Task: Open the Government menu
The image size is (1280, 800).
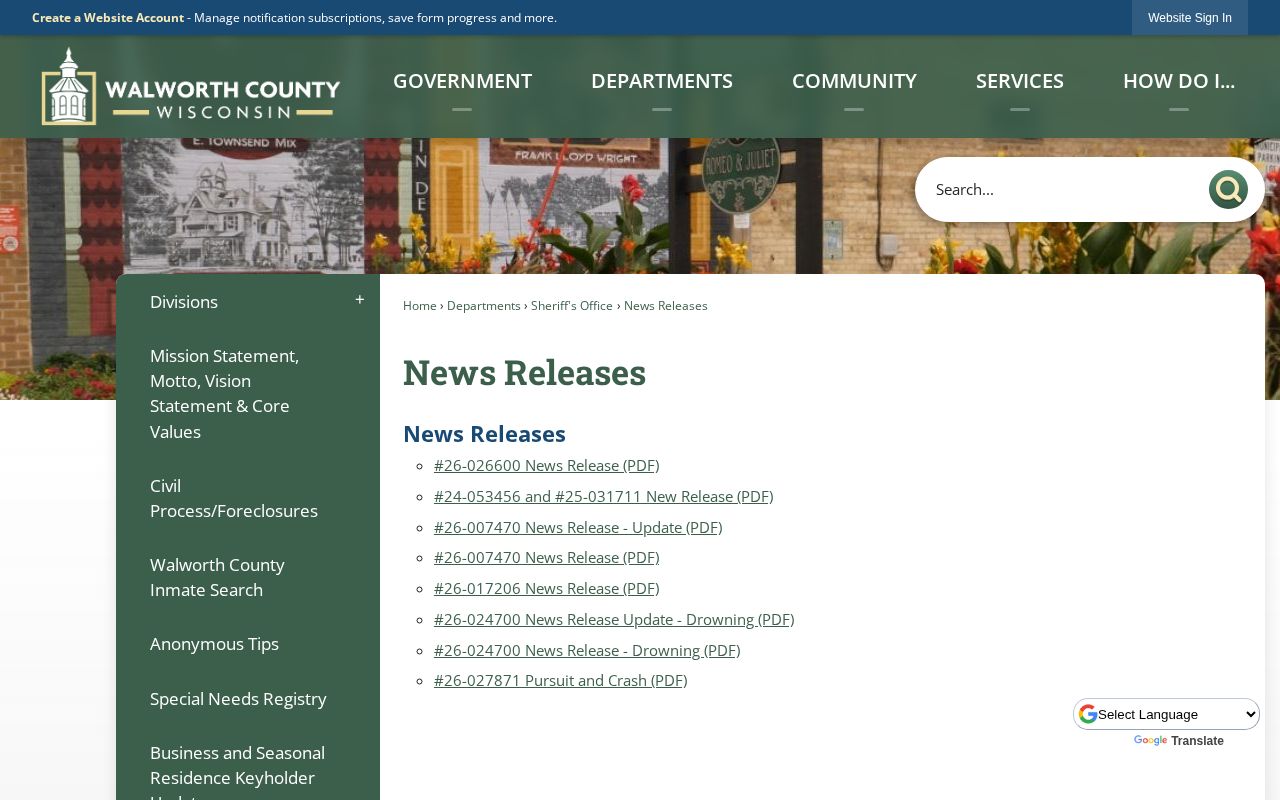Action: click(462, 81)
